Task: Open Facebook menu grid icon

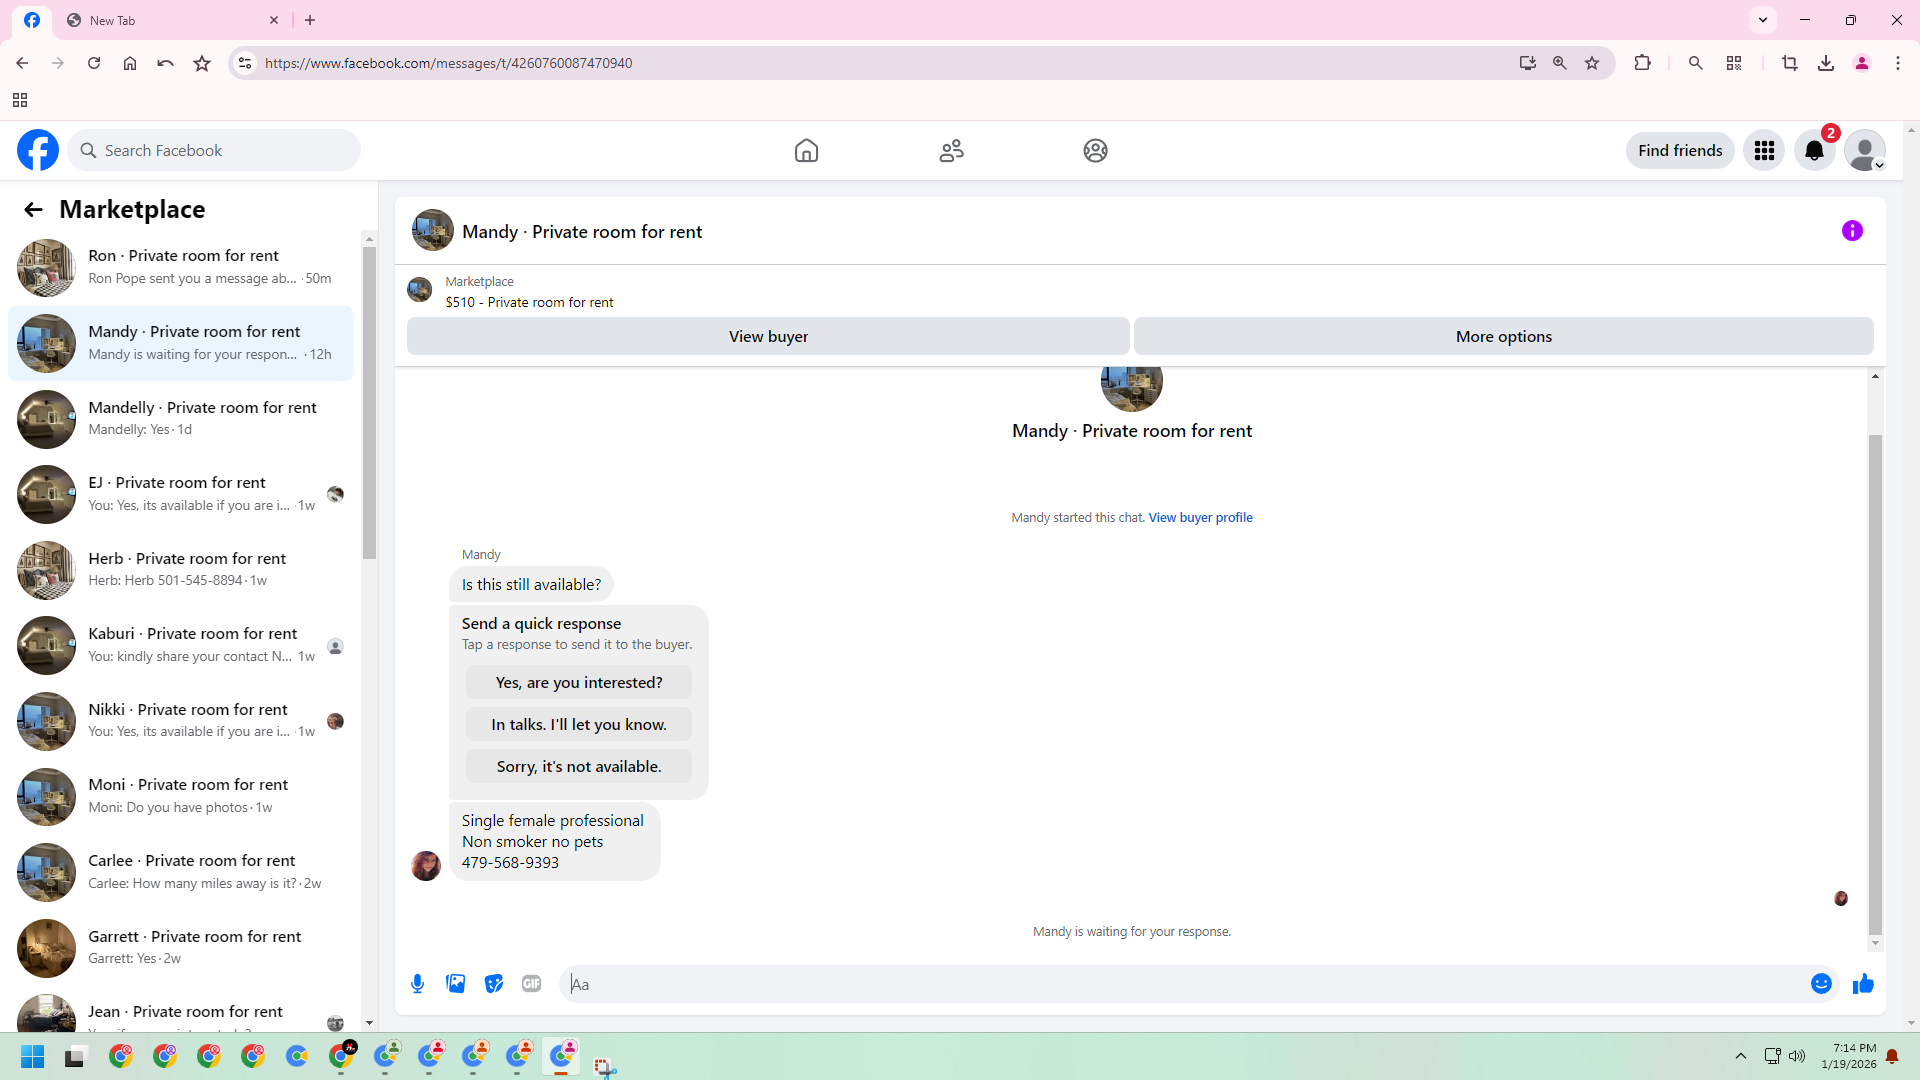Action: (x=1764, y=151)
